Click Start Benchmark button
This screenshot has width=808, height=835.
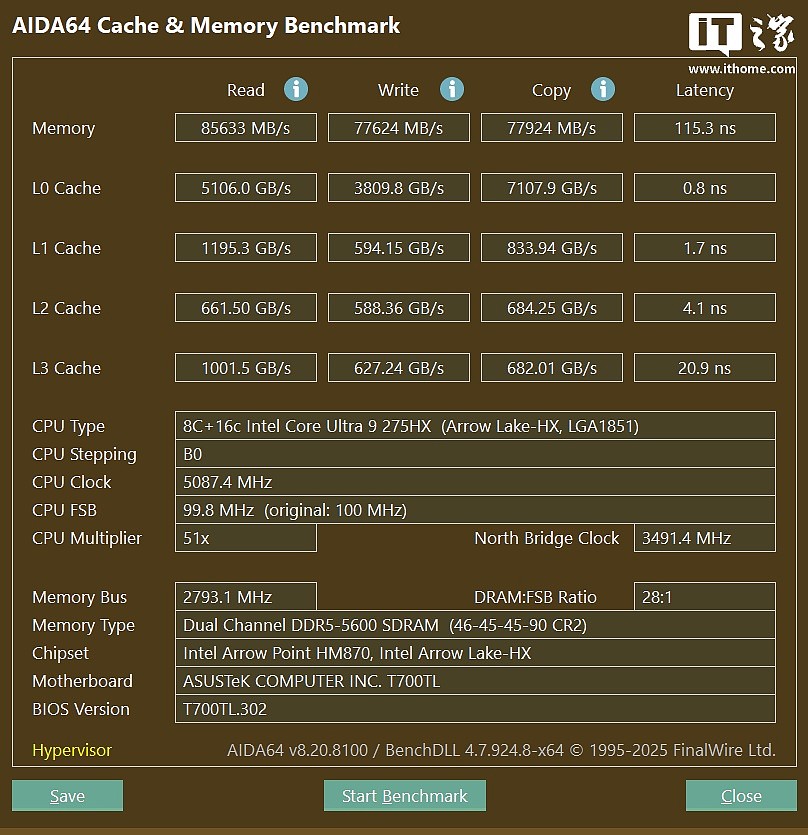point(405,796)
